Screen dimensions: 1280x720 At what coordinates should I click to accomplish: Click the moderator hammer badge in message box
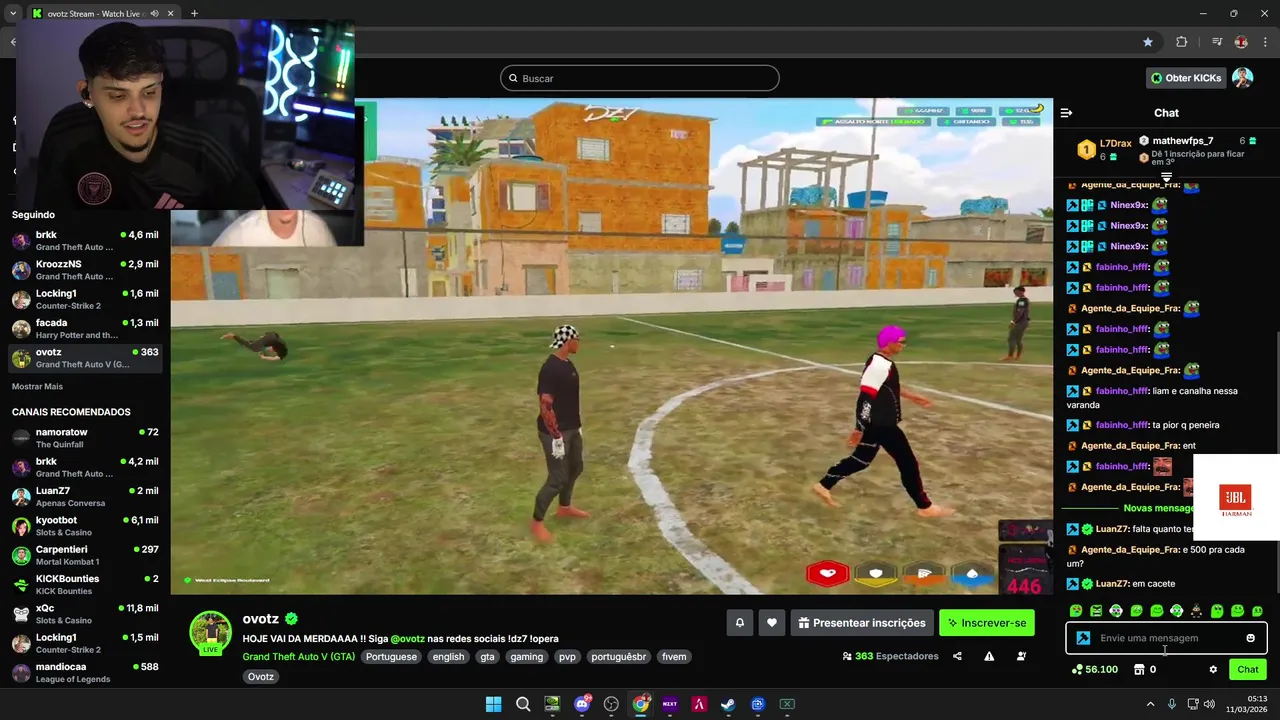(1083, 638)
